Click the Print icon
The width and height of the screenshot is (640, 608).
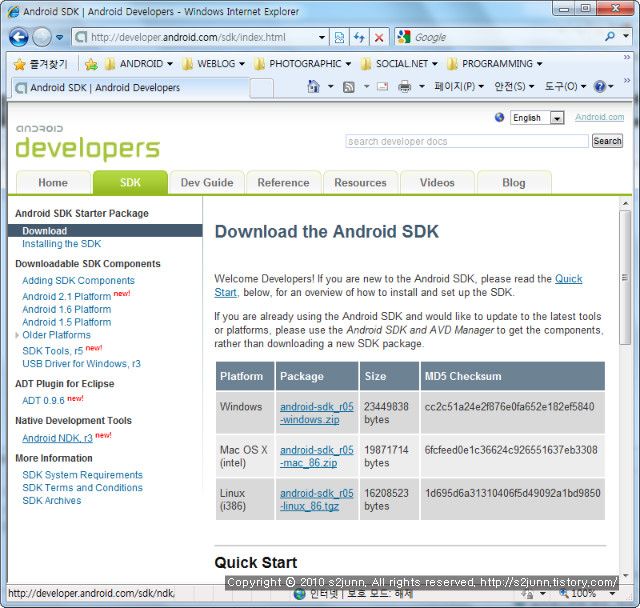coord(404,87)
